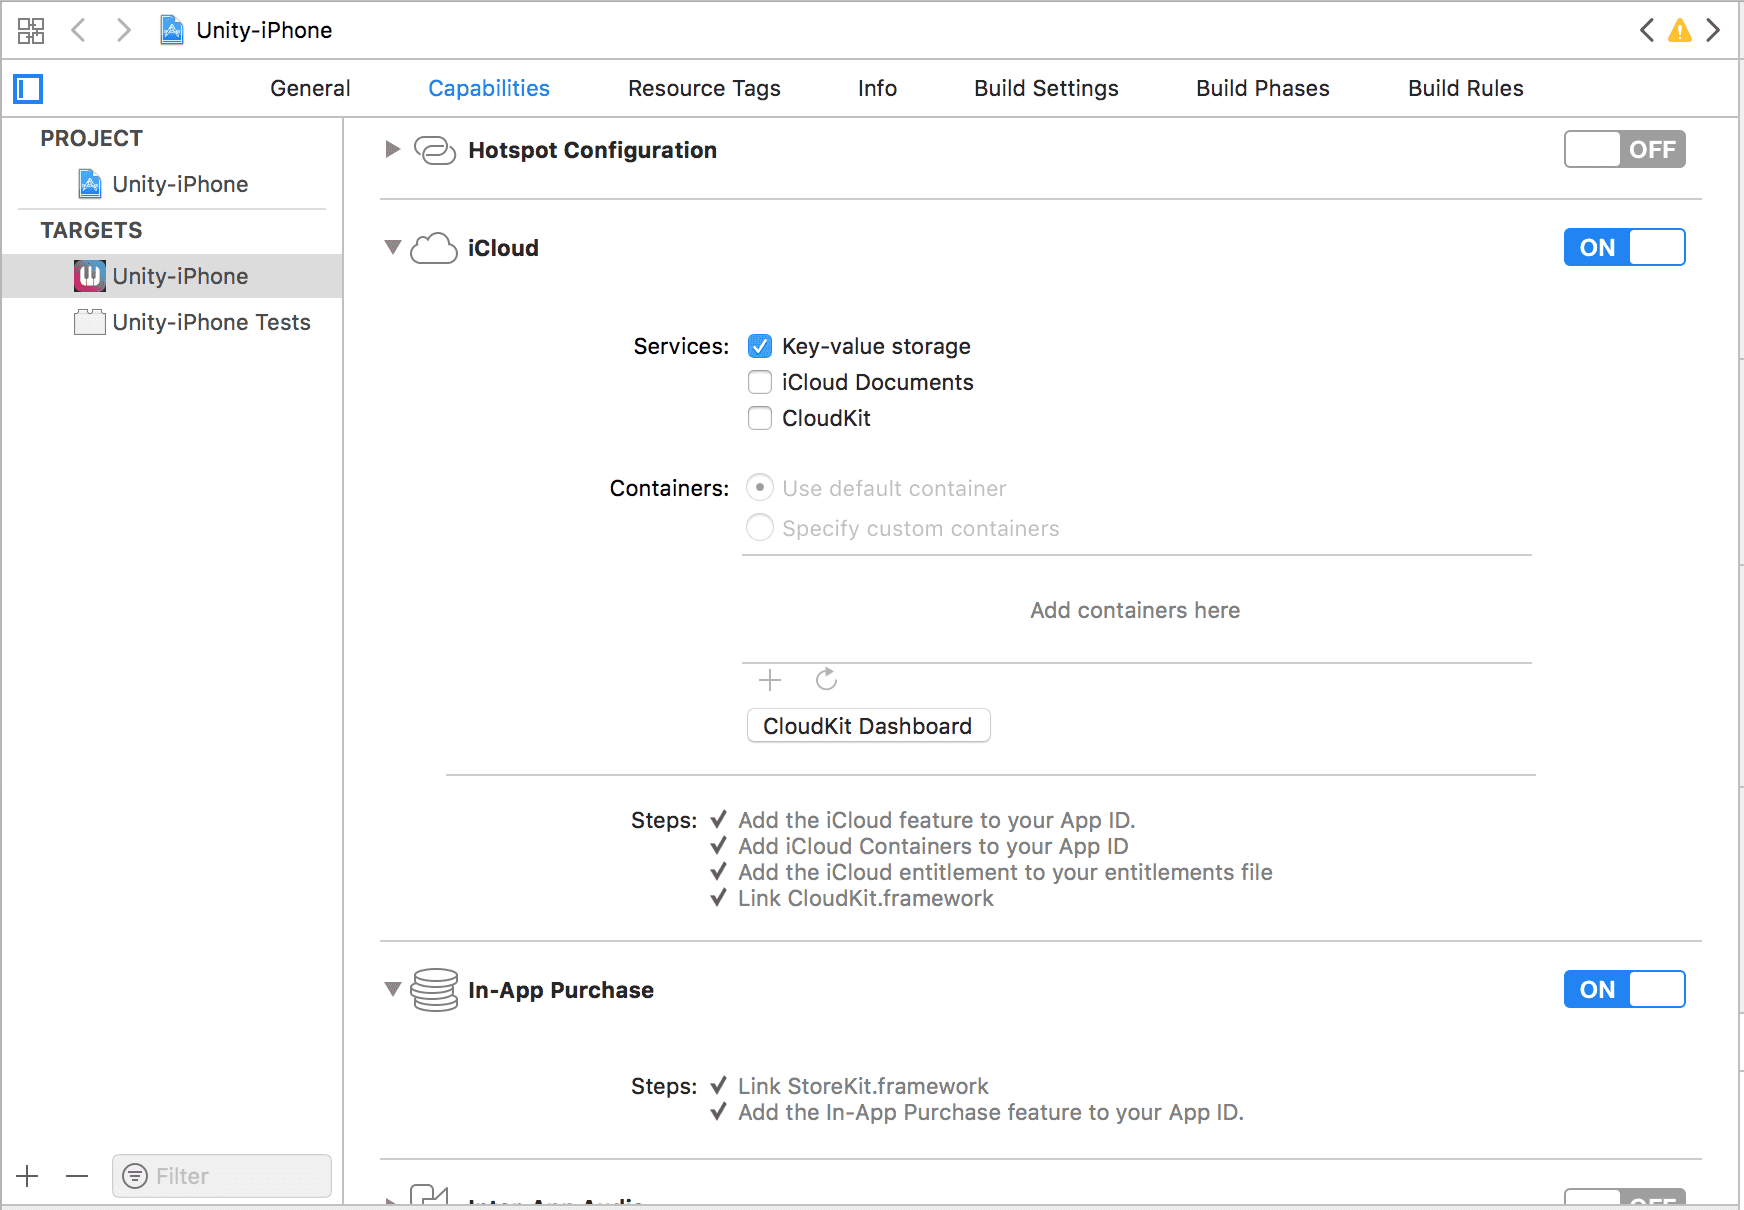Viewport: 1744px width, 1210px height.
Task: Open the CloudKit Dashboard
Action: [x=868, y=726]
